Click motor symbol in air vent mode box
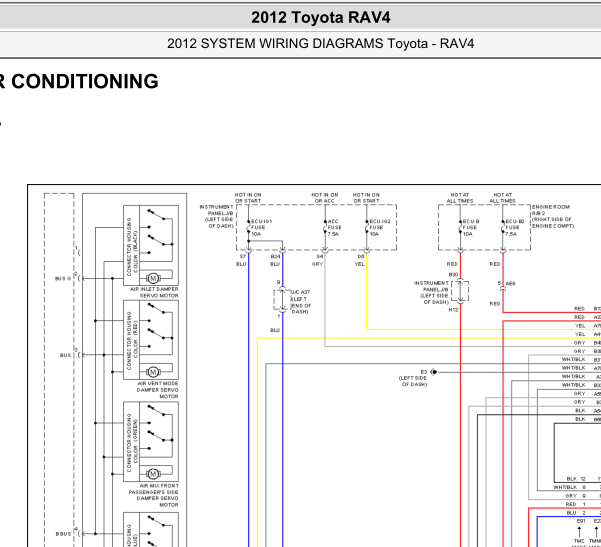 (153, 372)
